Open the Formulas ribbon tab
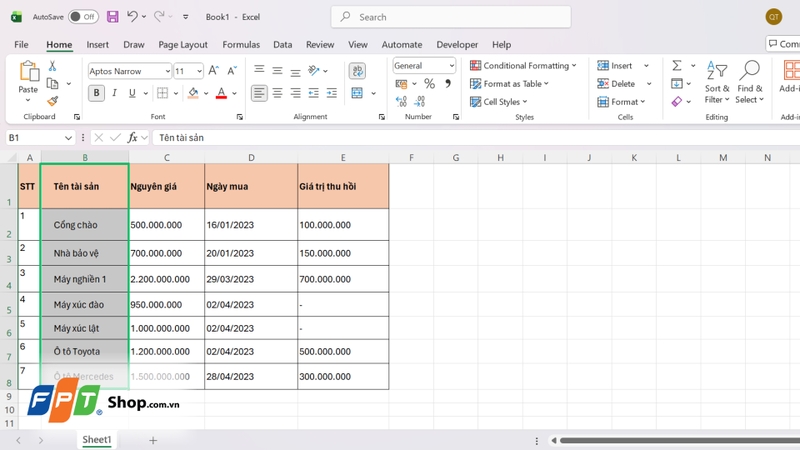 pos(241,44)
